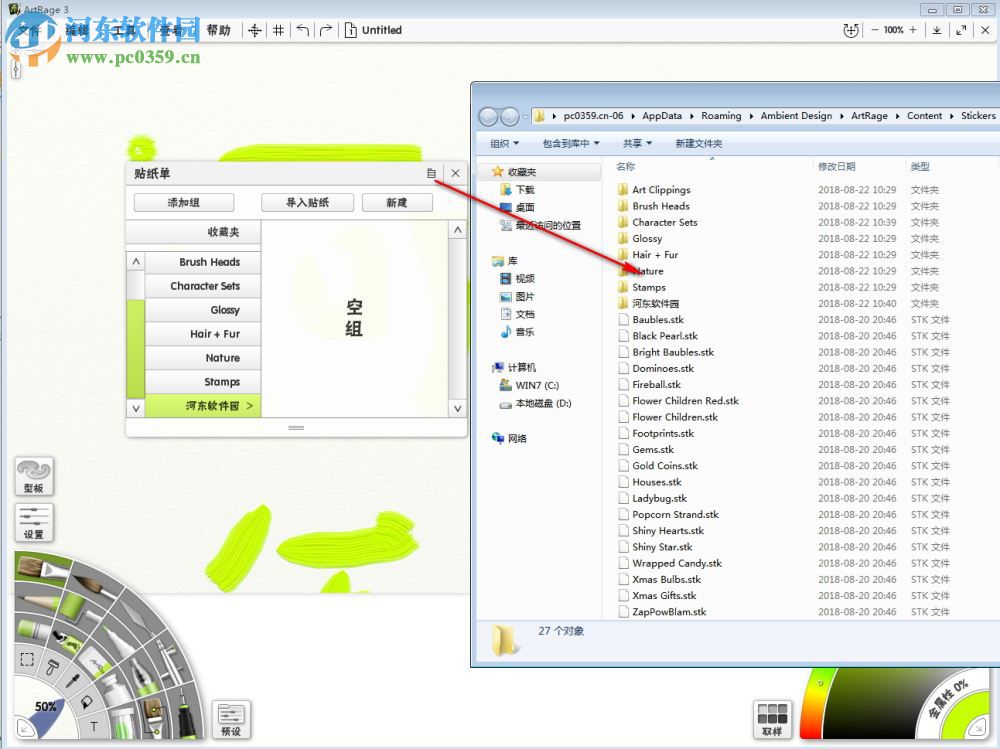Screen dimensions: 1000x749
Task: Click the canvas rotate/zoom icon
Action: (851, 30)
